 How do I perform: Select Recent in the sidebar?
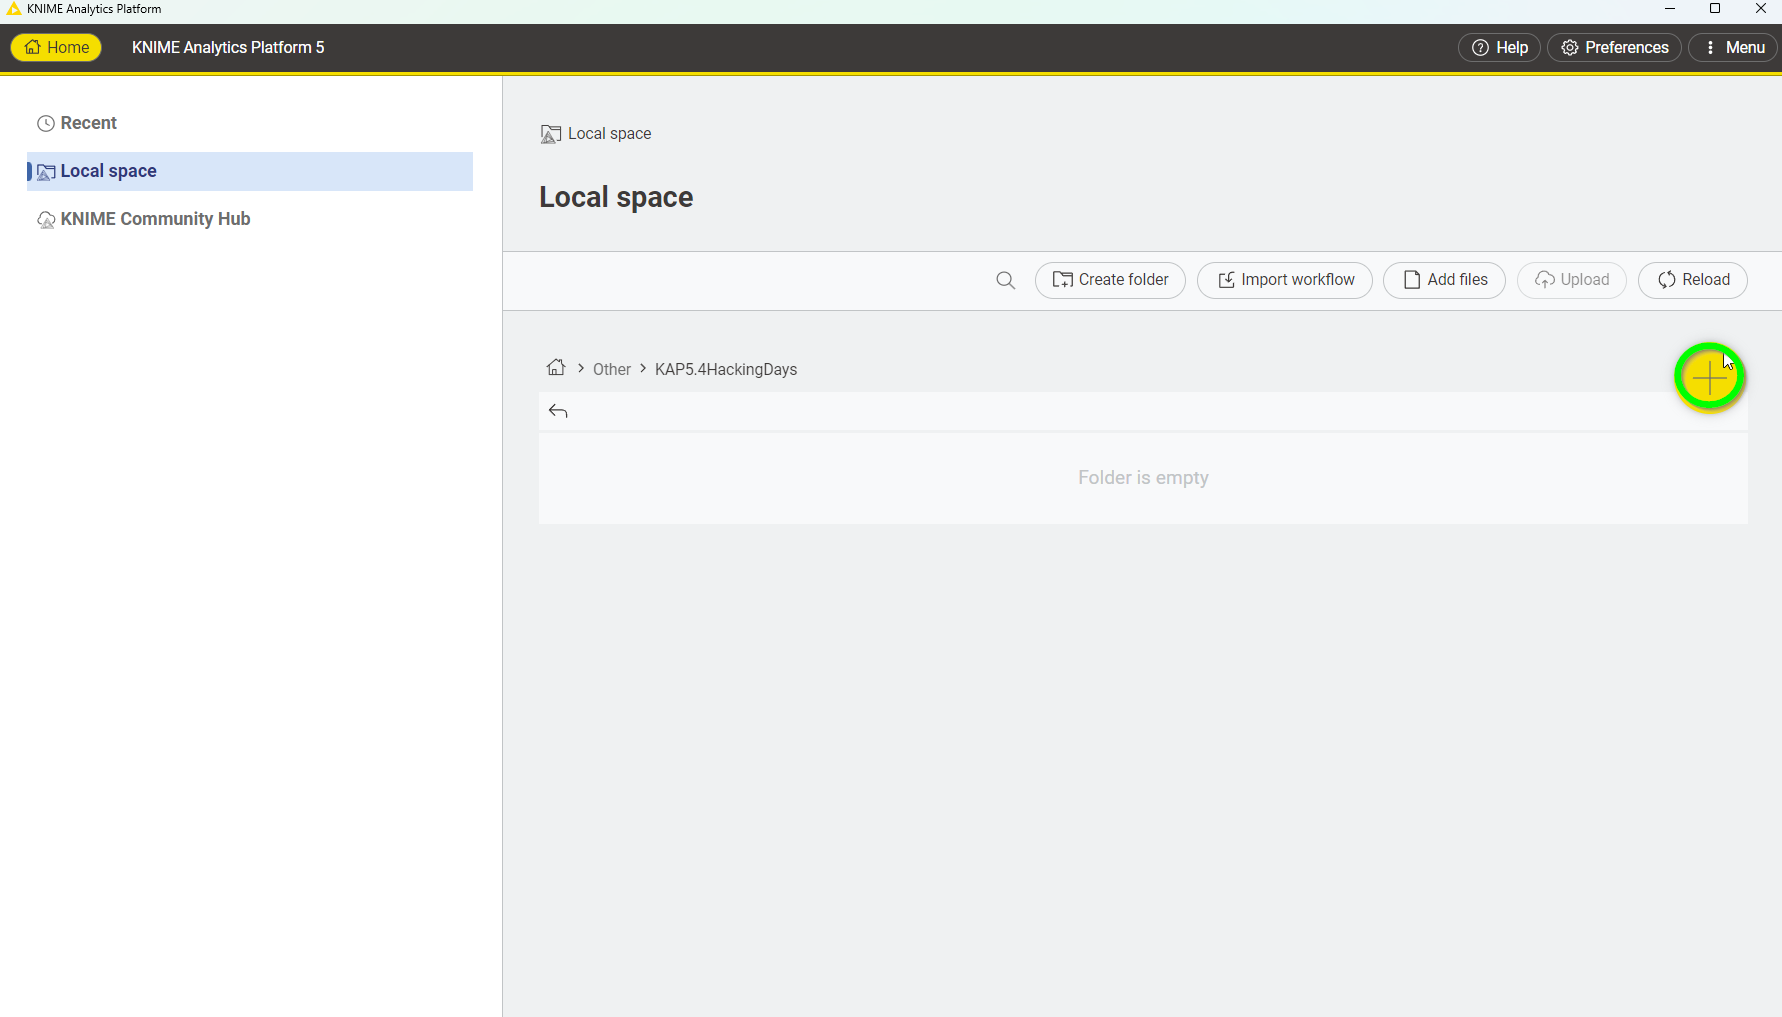(88, 123)
